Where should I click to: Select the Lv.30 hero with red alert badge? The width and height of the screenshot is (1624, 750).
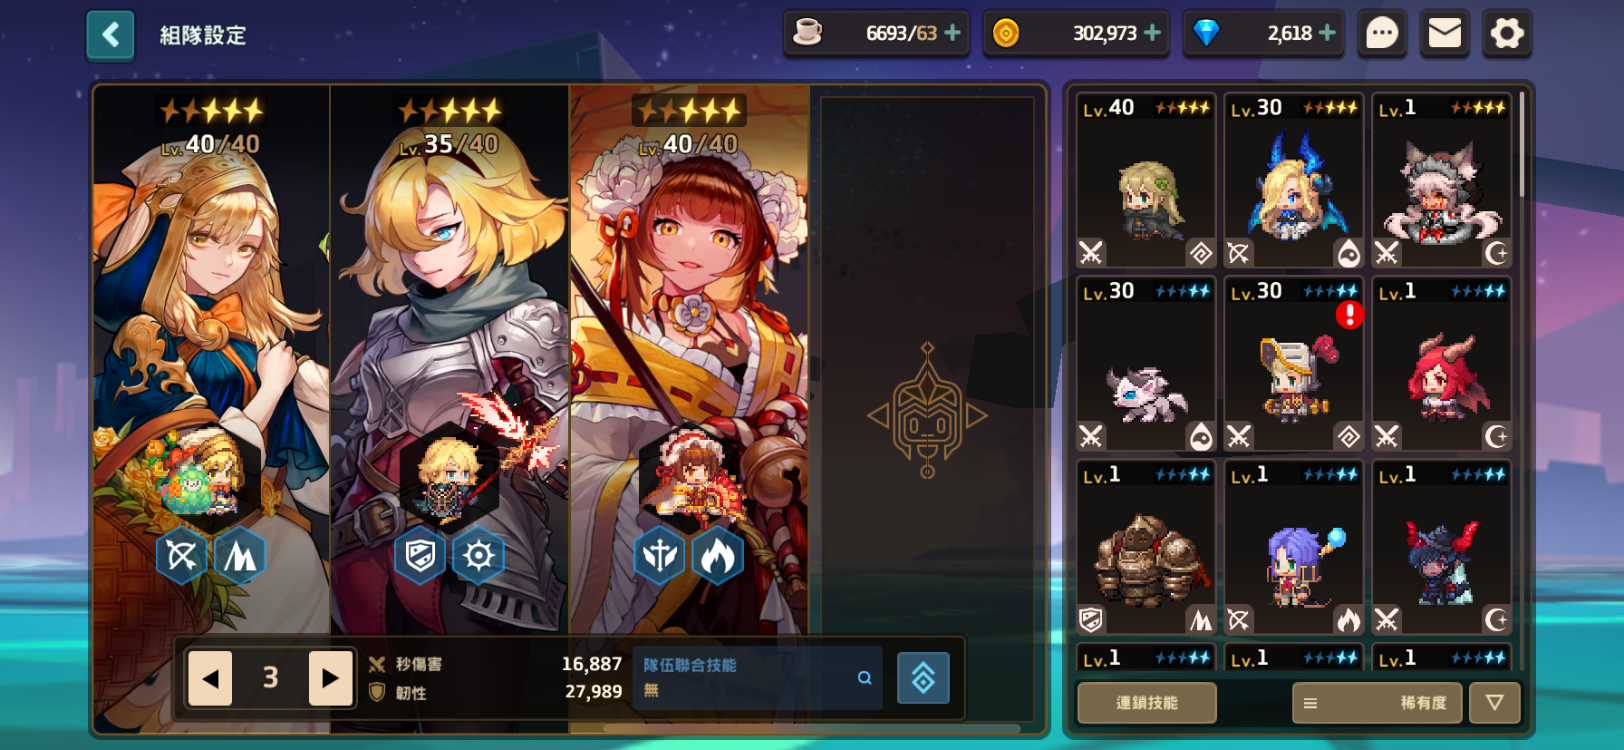(x=1293, y=365)
